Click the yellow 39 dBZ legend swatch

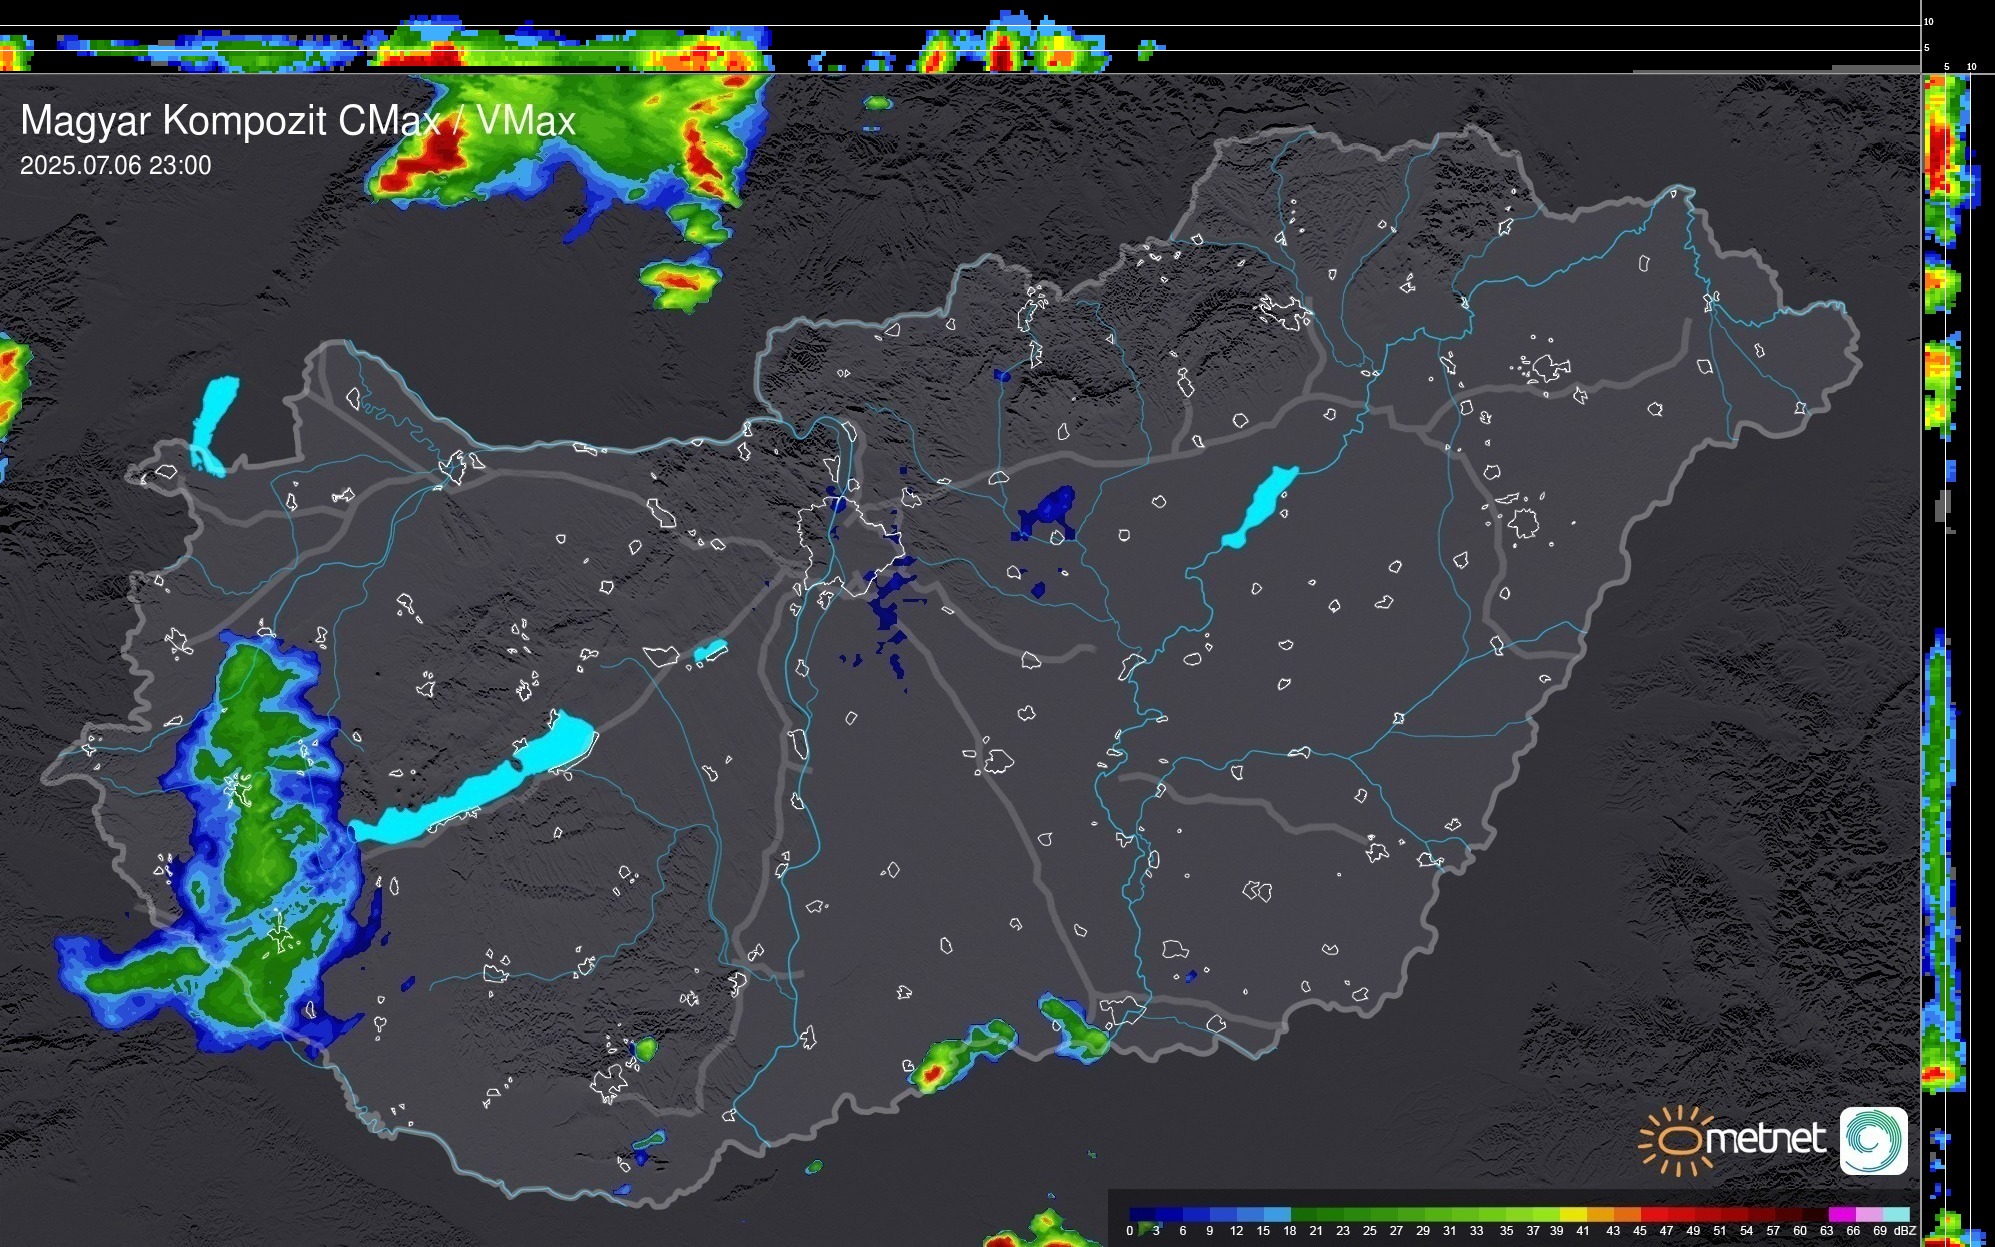[x=1572, y=1214]
